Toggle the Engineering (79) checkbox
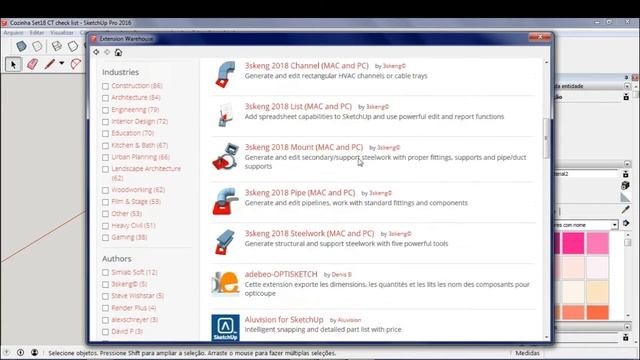 pos(106,110)
